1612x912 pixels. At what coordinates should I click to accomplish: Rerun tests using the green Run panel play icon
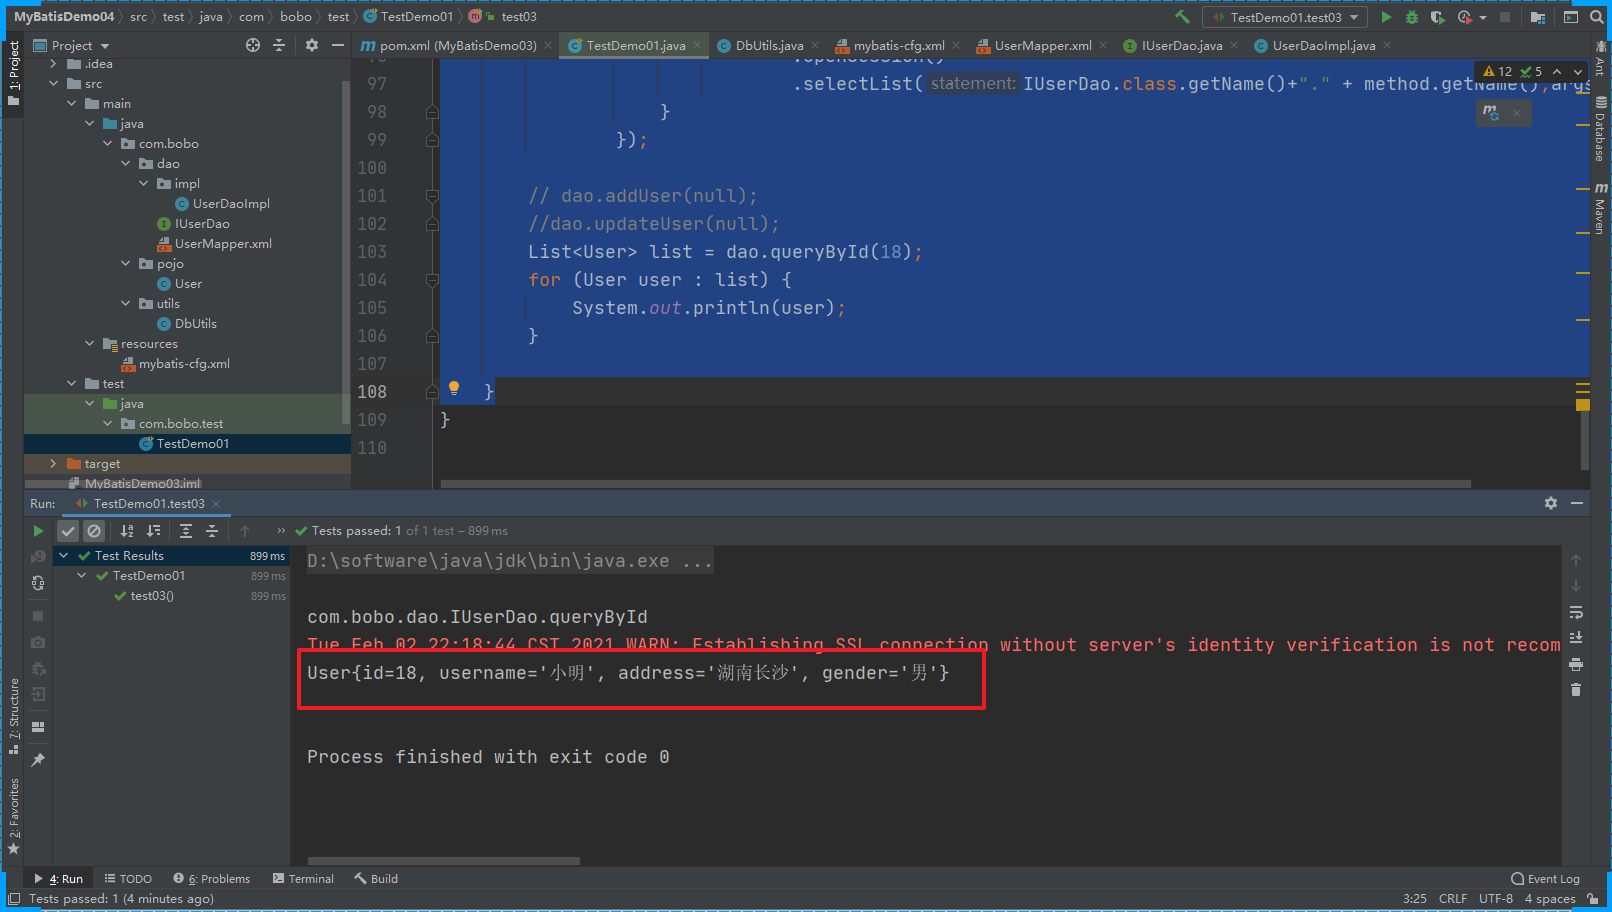tap(38, 531)
